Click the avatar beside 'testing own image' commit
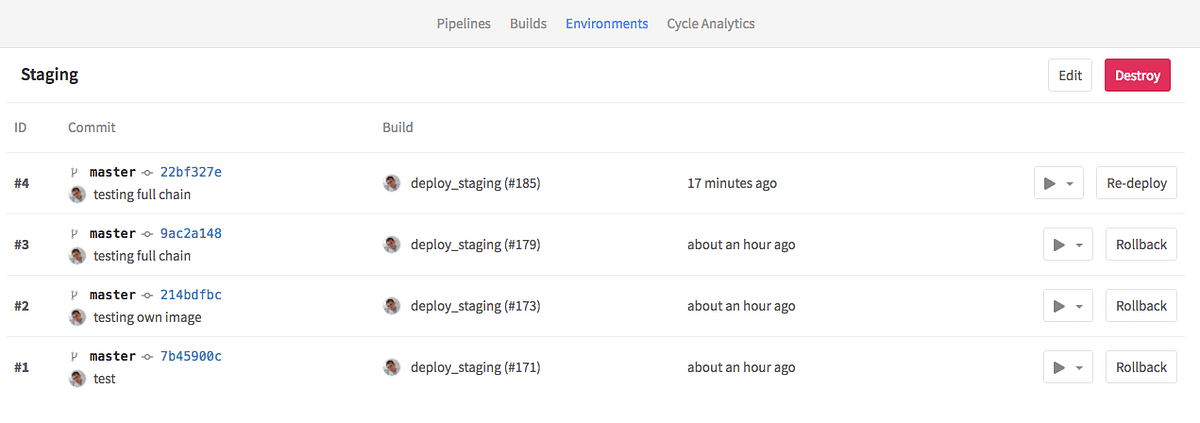This screenshot has height=423, width=1200. 77,317
